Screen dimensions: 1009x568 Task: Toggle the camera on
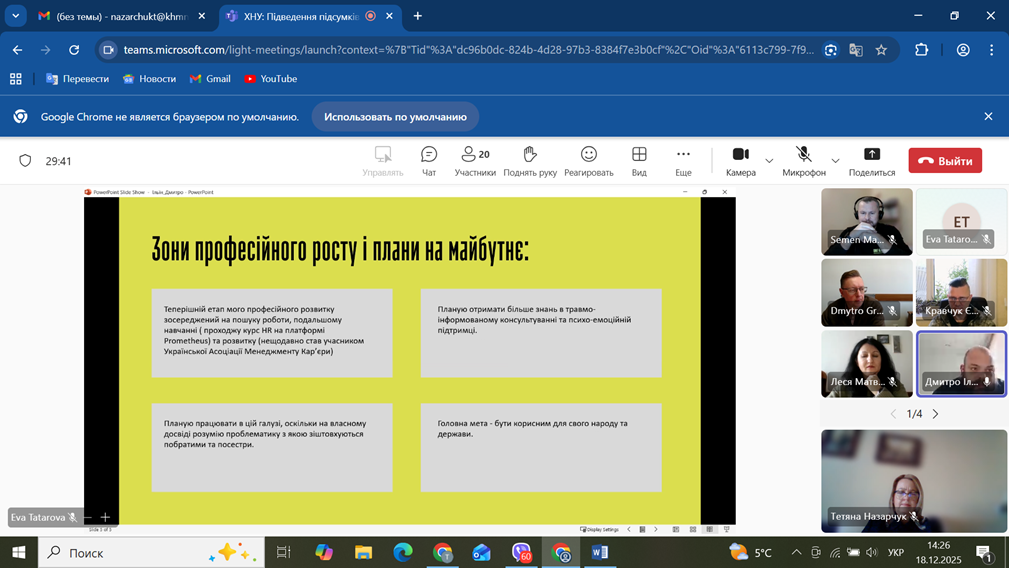tap(740, 160)
